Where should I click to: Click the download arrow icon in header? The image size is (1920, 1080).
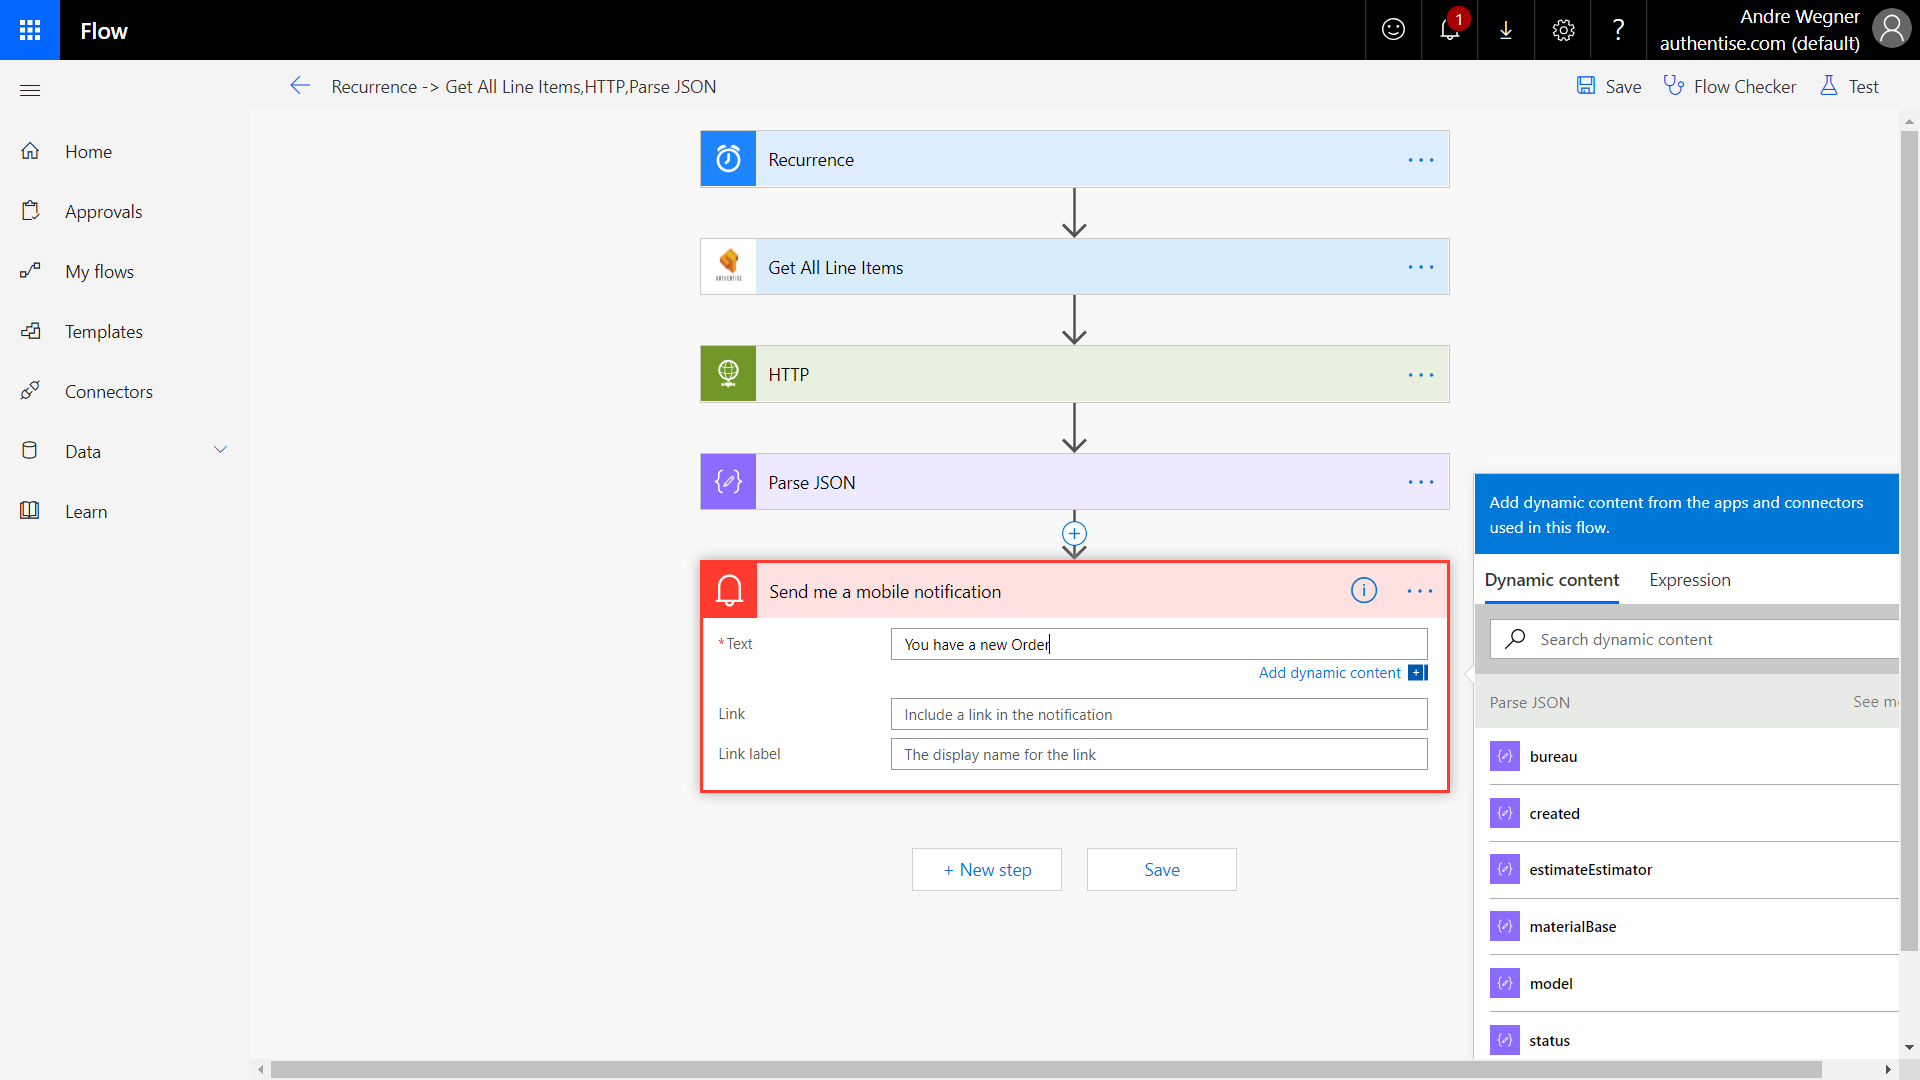1506,30
